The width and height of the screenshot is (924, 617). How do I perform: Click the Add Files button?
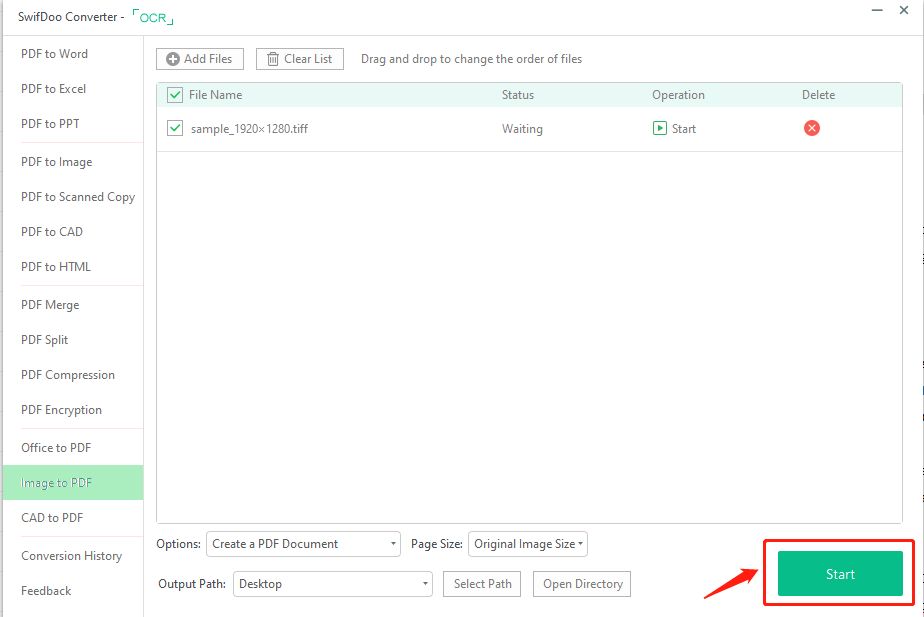[200, 59]
